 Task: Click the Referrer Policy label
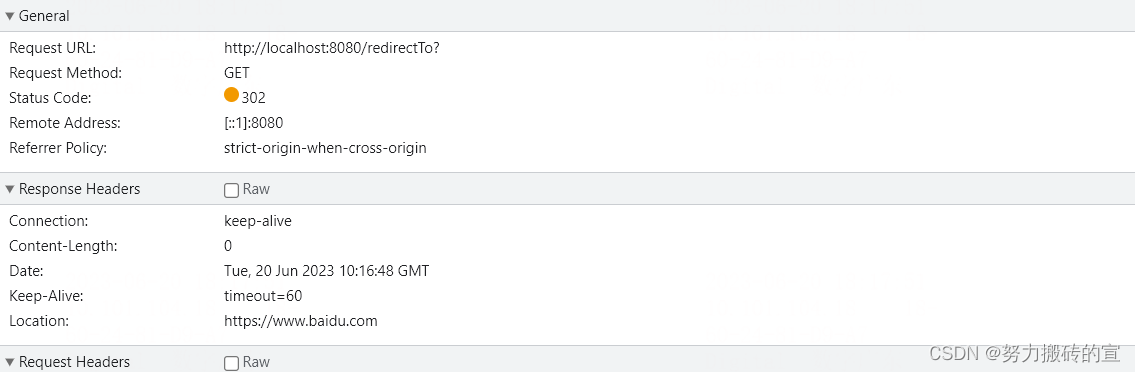[58, 148]
